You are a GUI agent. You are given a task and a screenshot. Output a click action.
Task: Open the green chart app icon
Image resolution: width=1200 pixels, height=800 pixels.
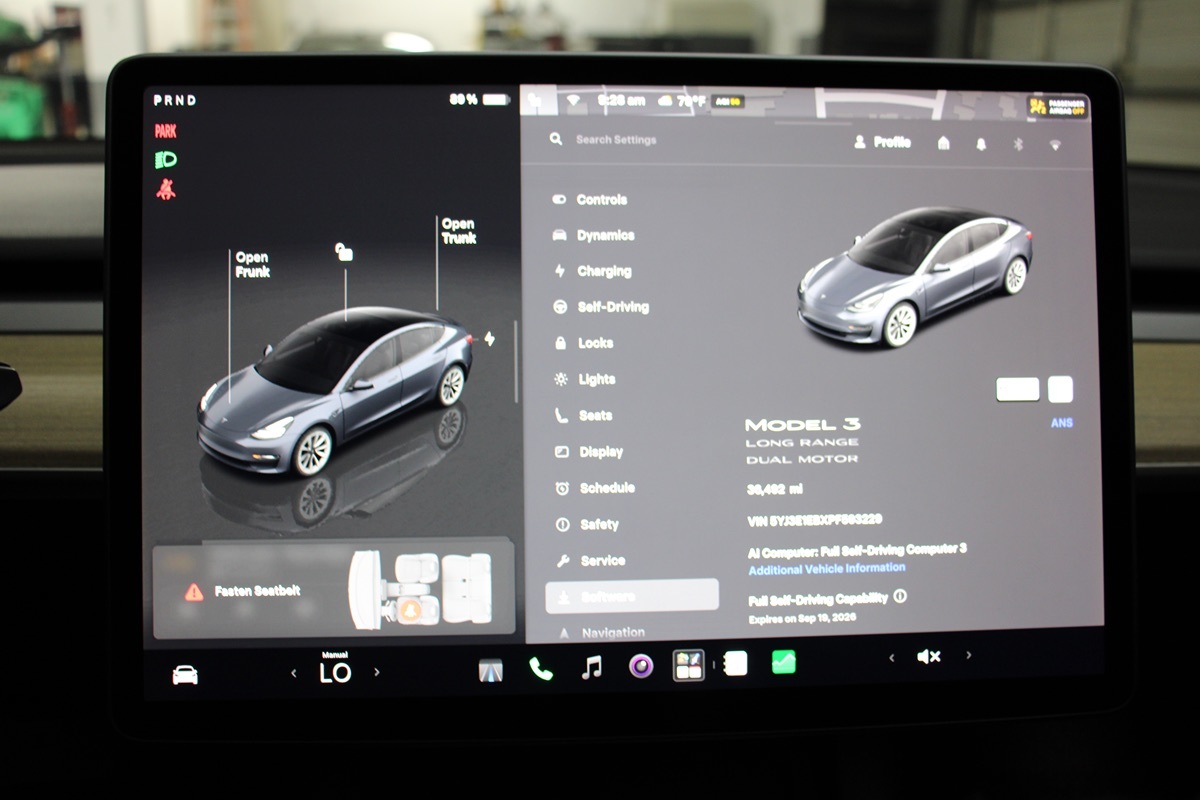click(x=783, y=662)
